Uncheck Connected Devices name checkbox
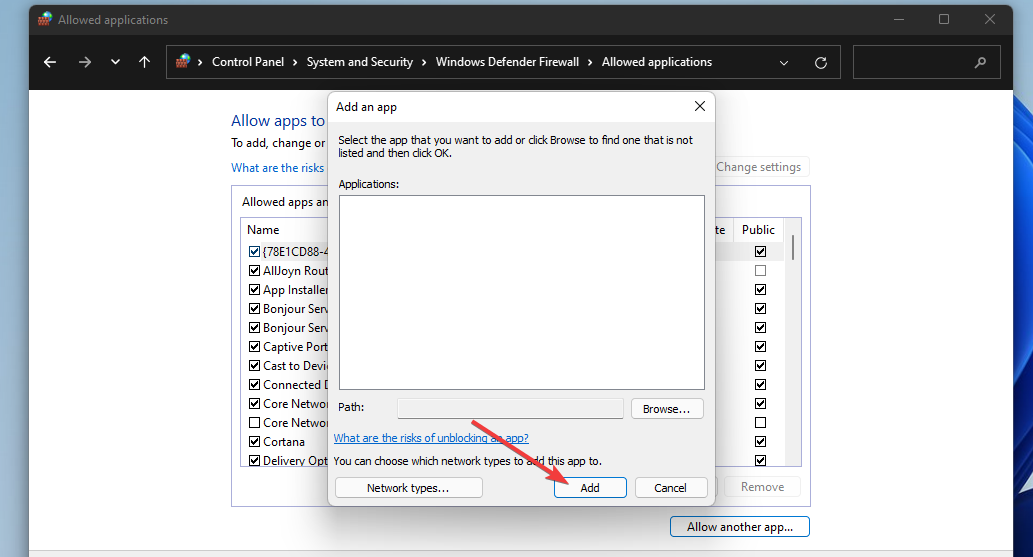The image size is (1033, 557). point(254,385)
